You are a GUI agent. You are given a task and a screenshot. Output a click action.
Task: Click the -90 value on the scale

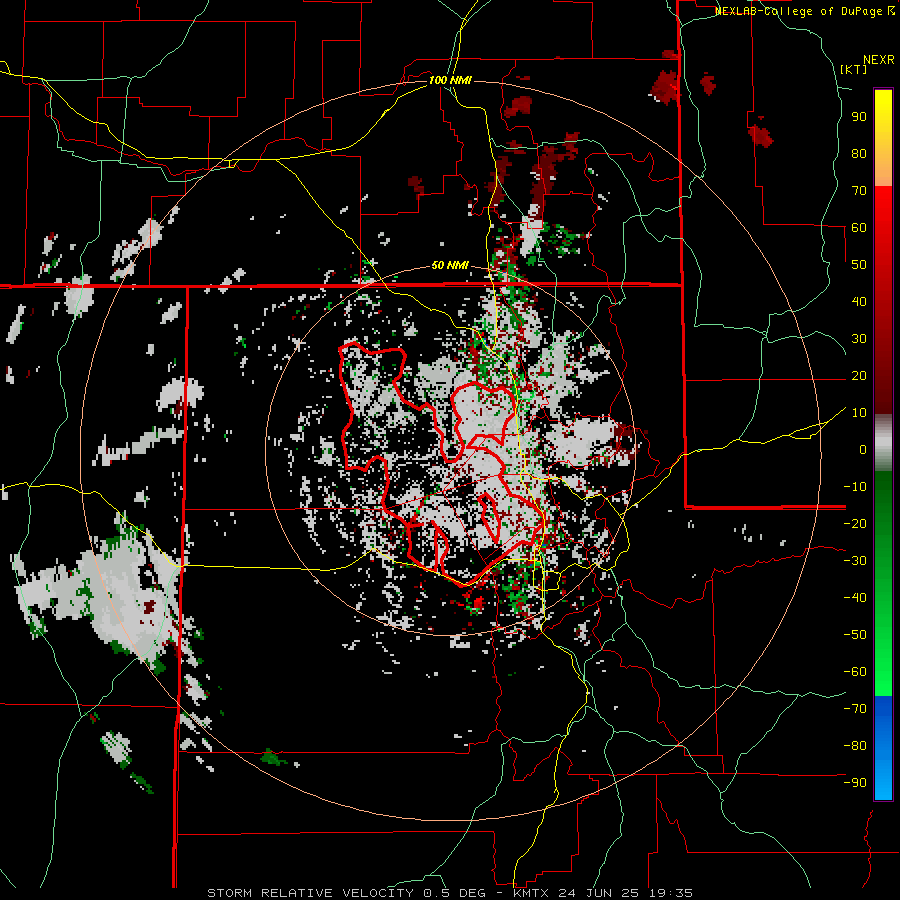855,783
